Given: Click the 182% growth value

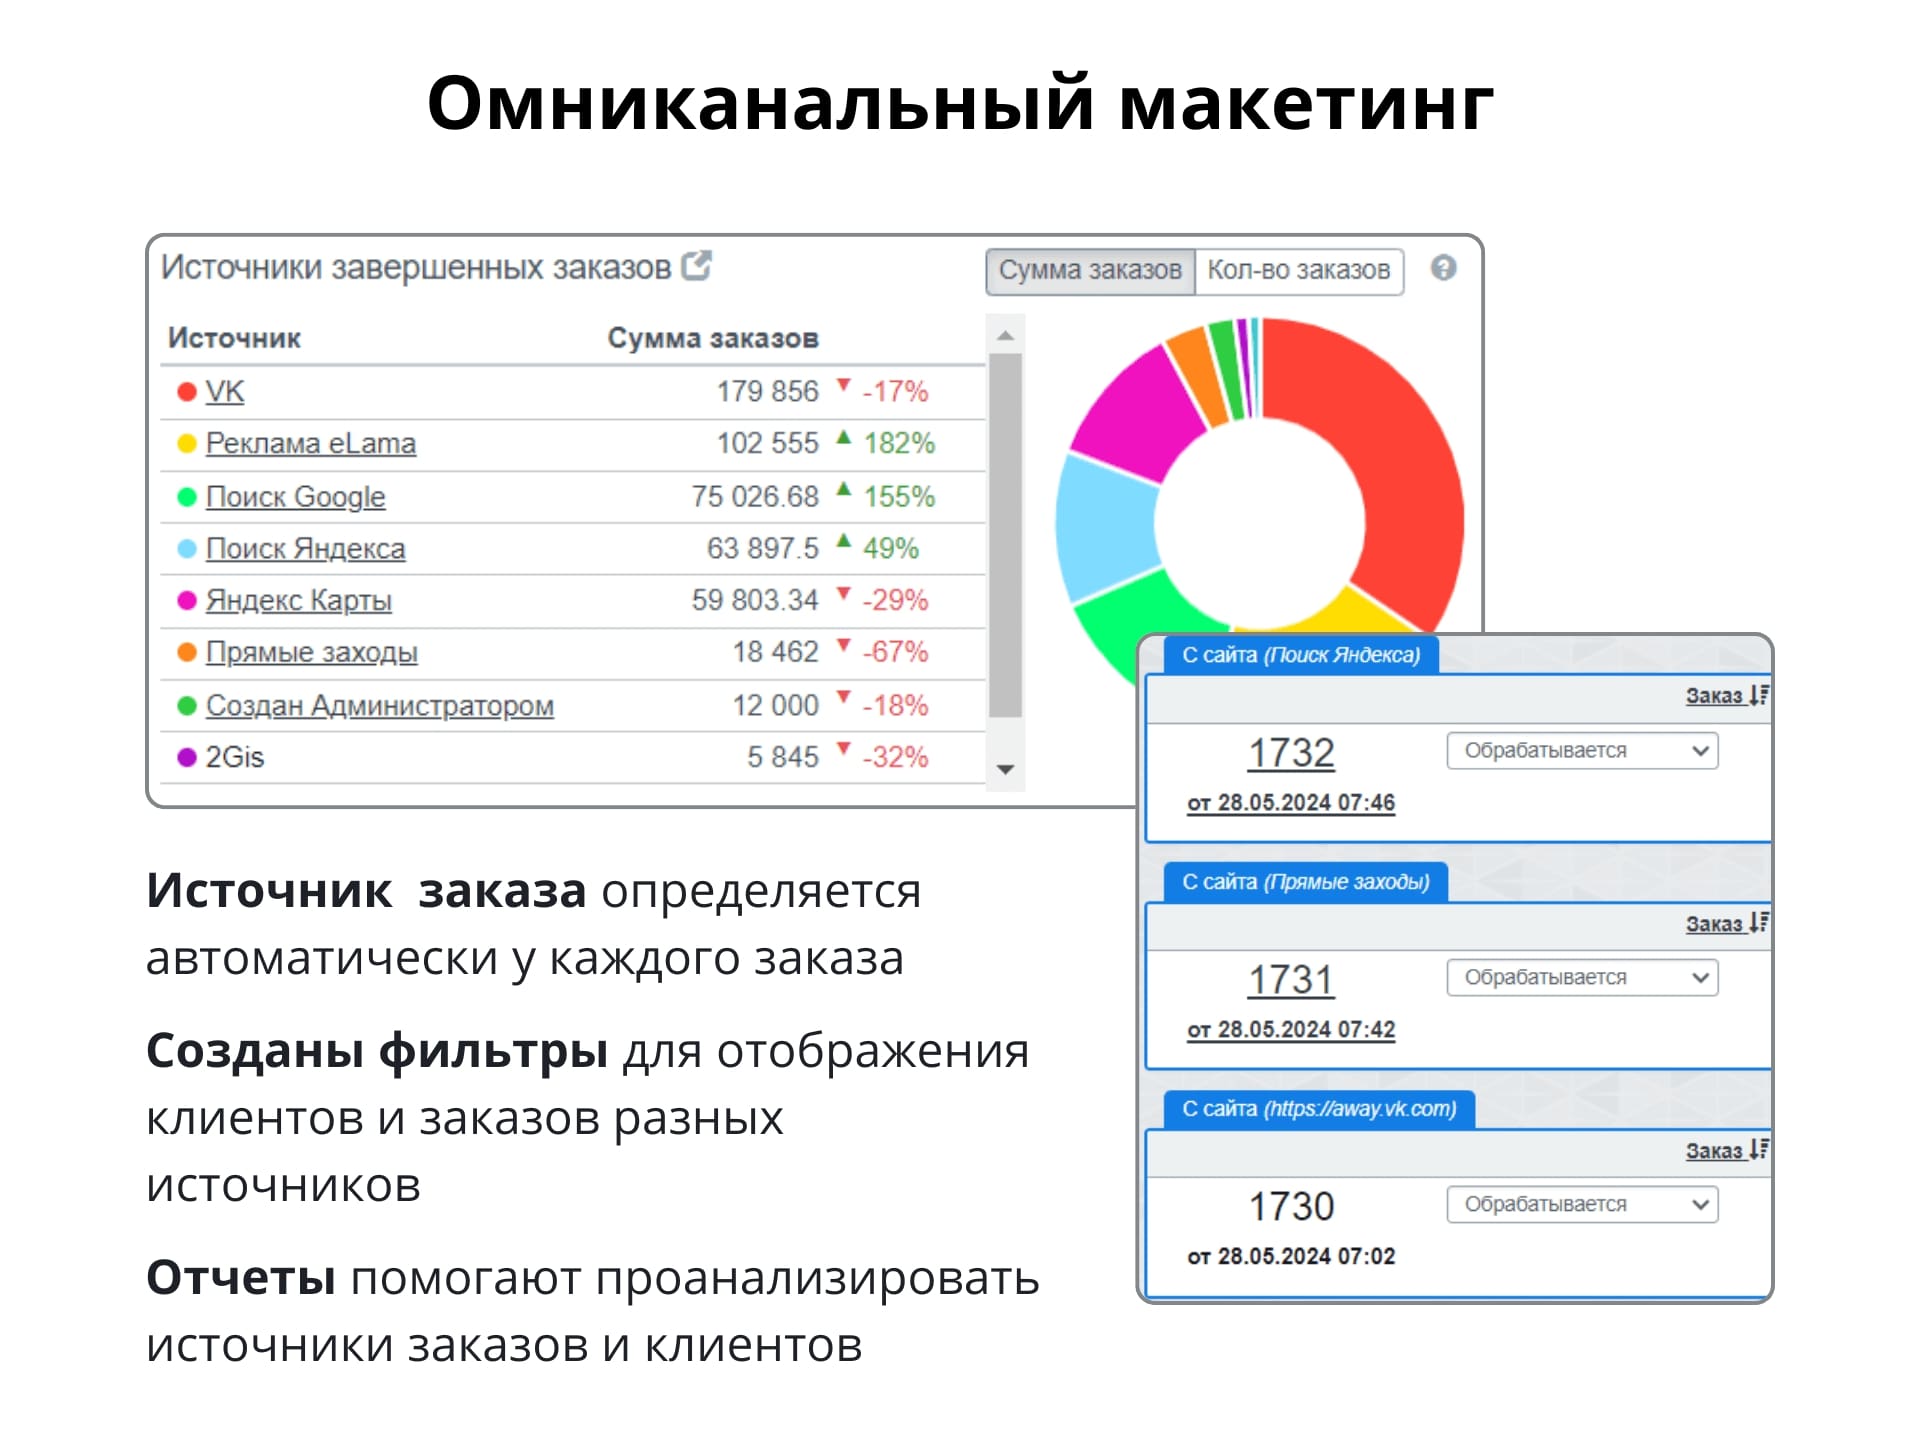Looking at the screenshot, I should pos(899,444).
